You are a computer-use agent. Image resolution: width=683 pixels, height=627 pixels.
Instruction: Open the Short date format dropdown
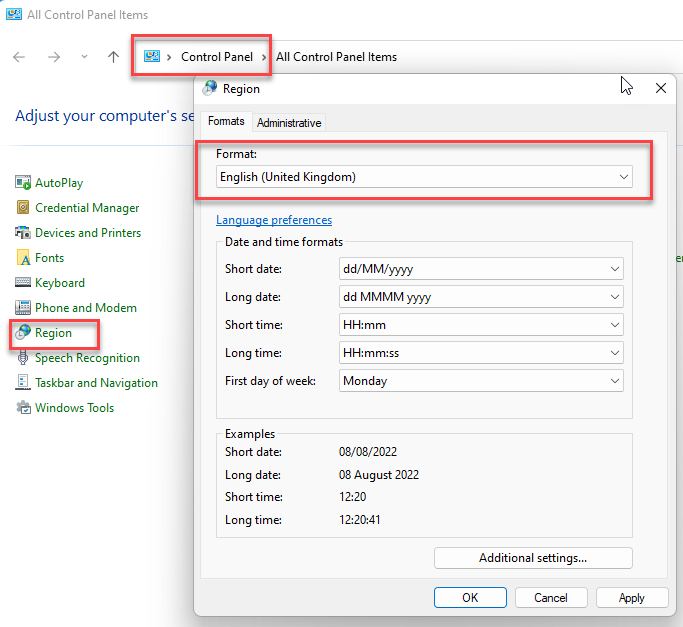tap(480, 269)
